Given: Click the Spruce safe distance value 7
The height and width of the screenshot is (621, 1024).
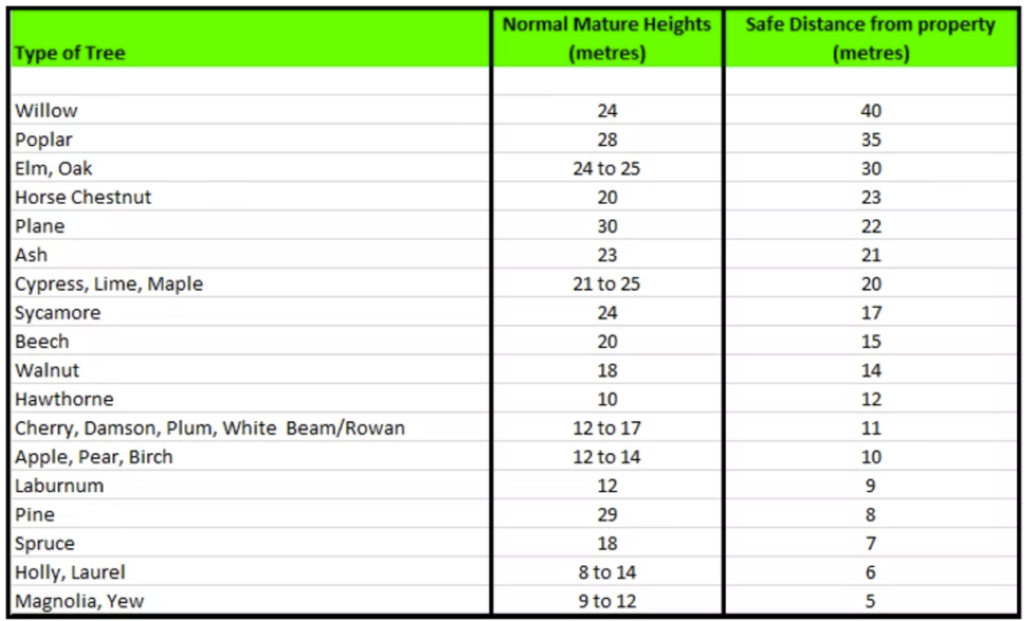Looking at the screenshot, I should coord(870,544).
